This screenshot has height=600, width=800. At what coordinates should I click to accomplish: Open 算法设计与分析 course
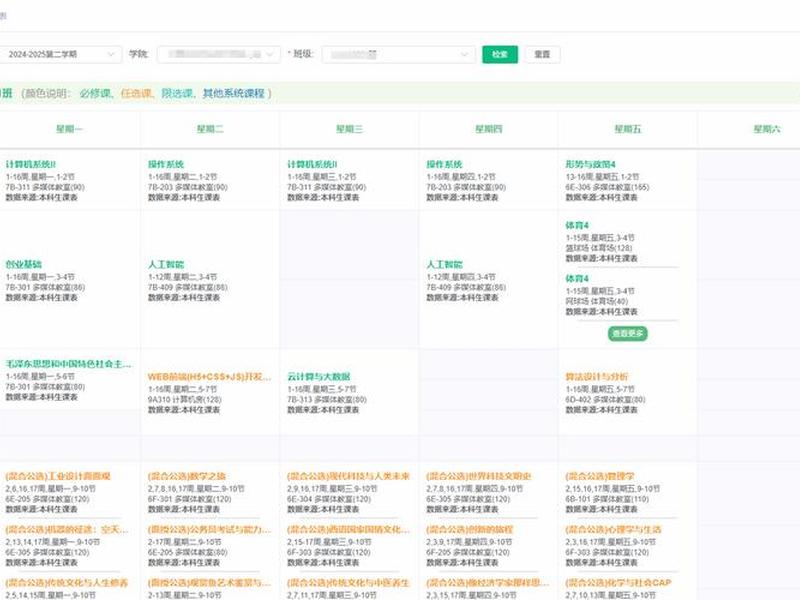pos(596,377)
